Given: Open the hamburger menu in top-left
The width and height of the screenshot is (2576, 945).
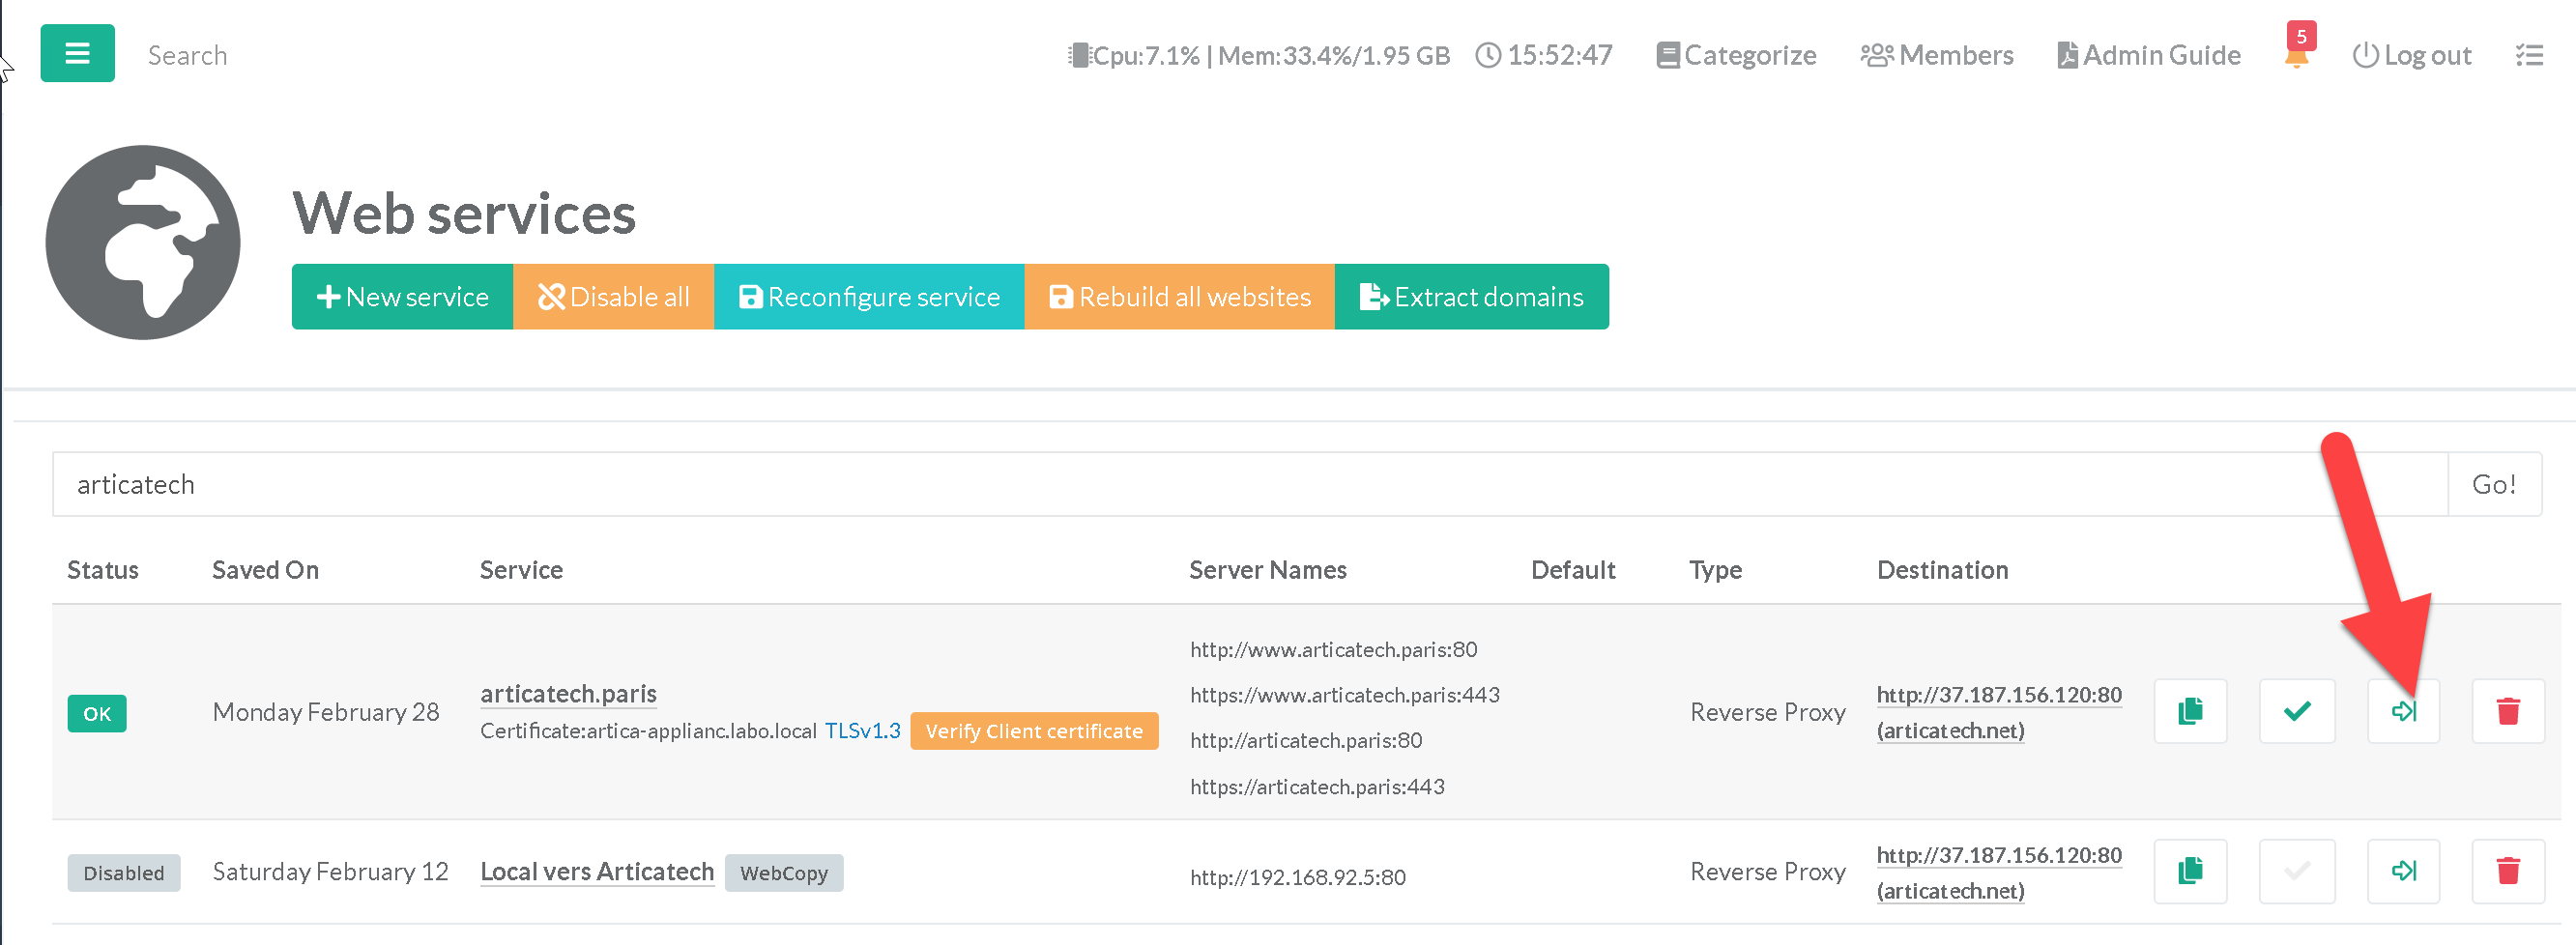Looking at the screenshot, I should tap(77, 54).
